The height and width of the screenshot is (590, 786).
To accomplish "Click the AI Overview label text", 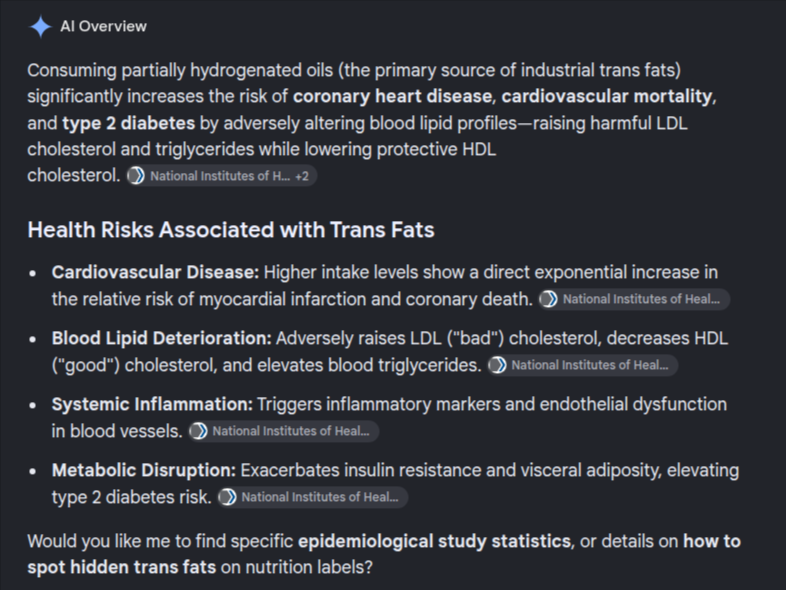I will (x=104, y=26).
